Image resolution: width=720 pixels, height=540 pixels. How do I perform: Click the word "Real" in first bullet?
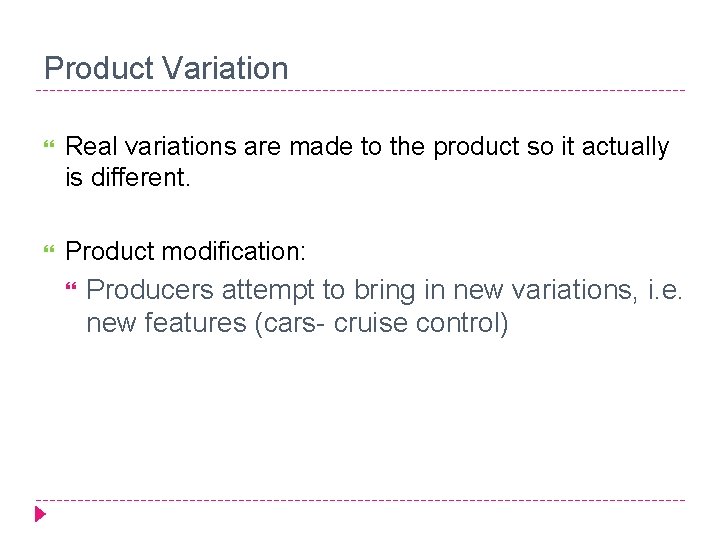click(x=91, y=146)
